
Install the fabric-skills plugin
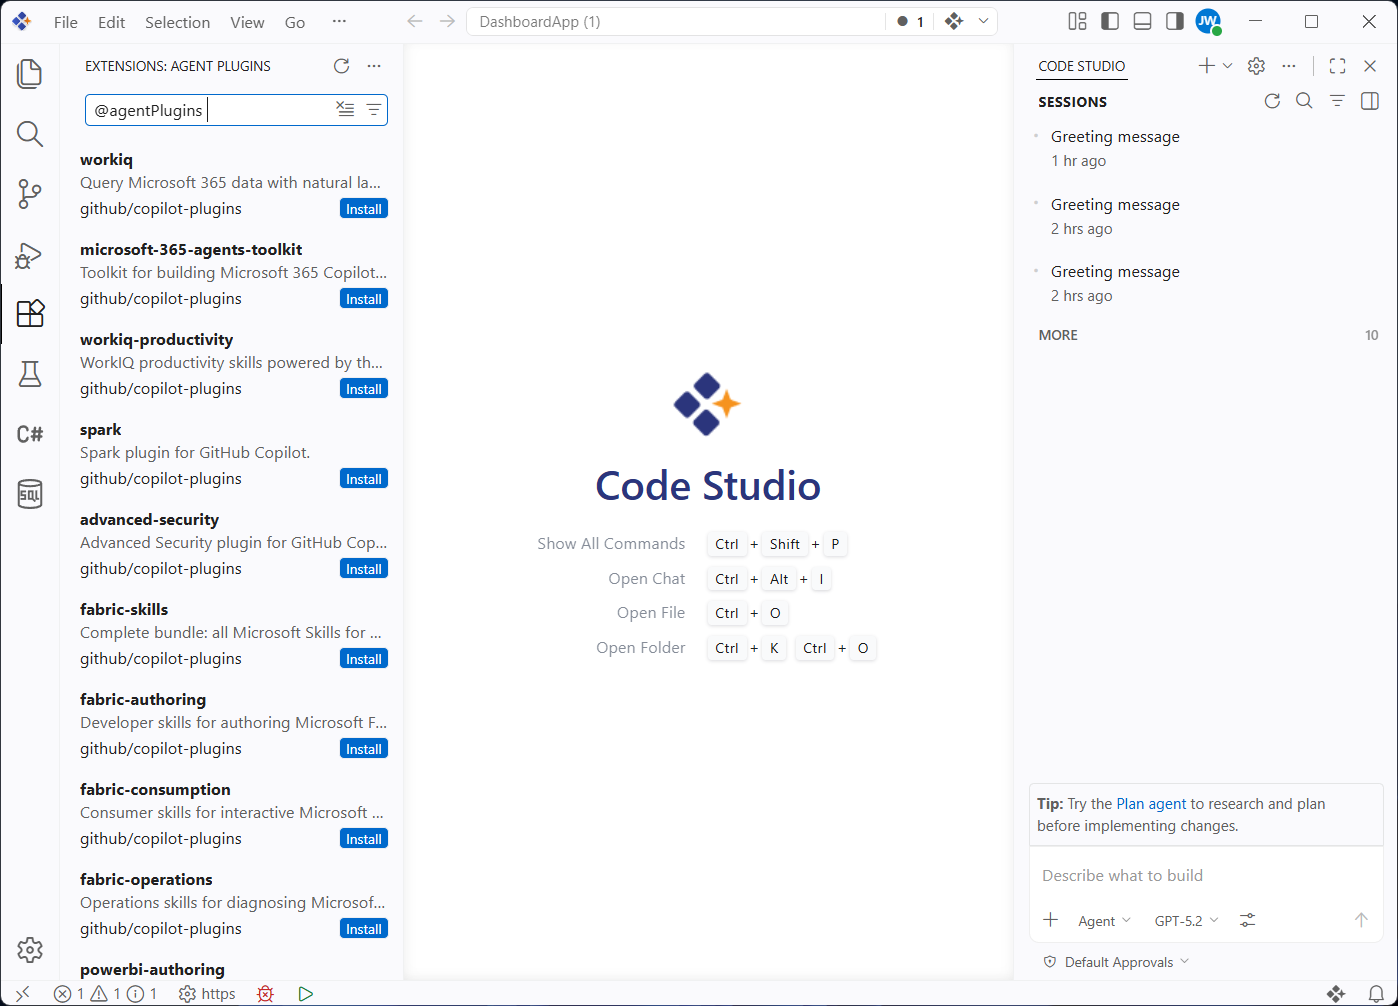click(364, 659)
